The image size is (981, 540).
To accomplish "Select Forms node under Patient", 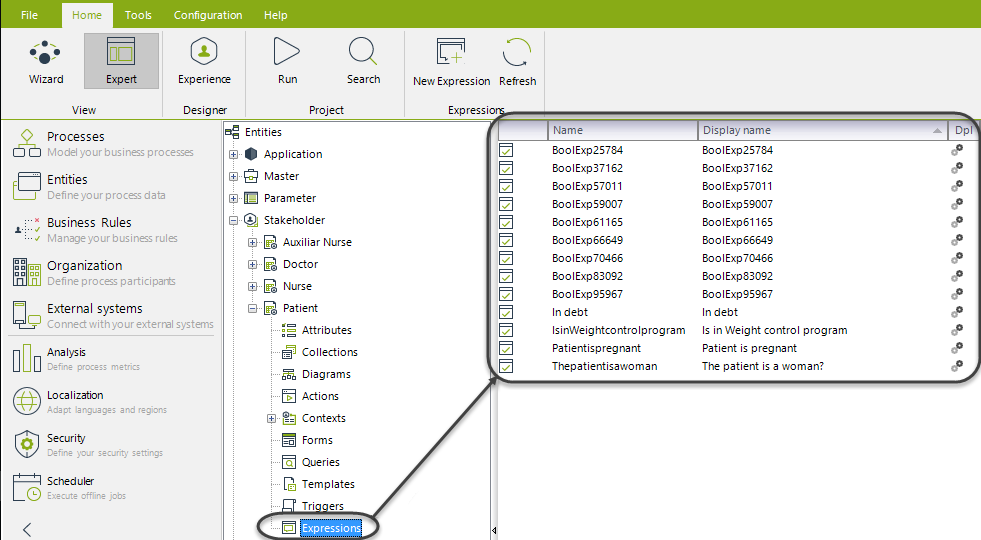I will pyautogui.click(x=317, y=440).
